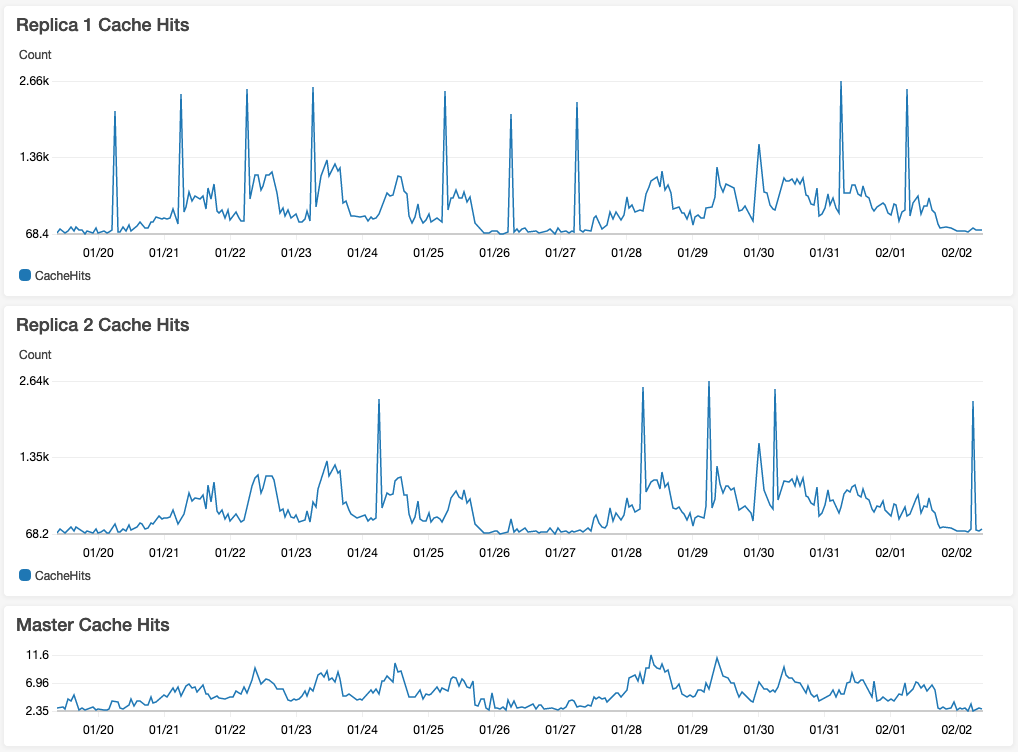Click the 2.35 y-axis value in Master chart
1018x752 pixels.
pos(37,710)
